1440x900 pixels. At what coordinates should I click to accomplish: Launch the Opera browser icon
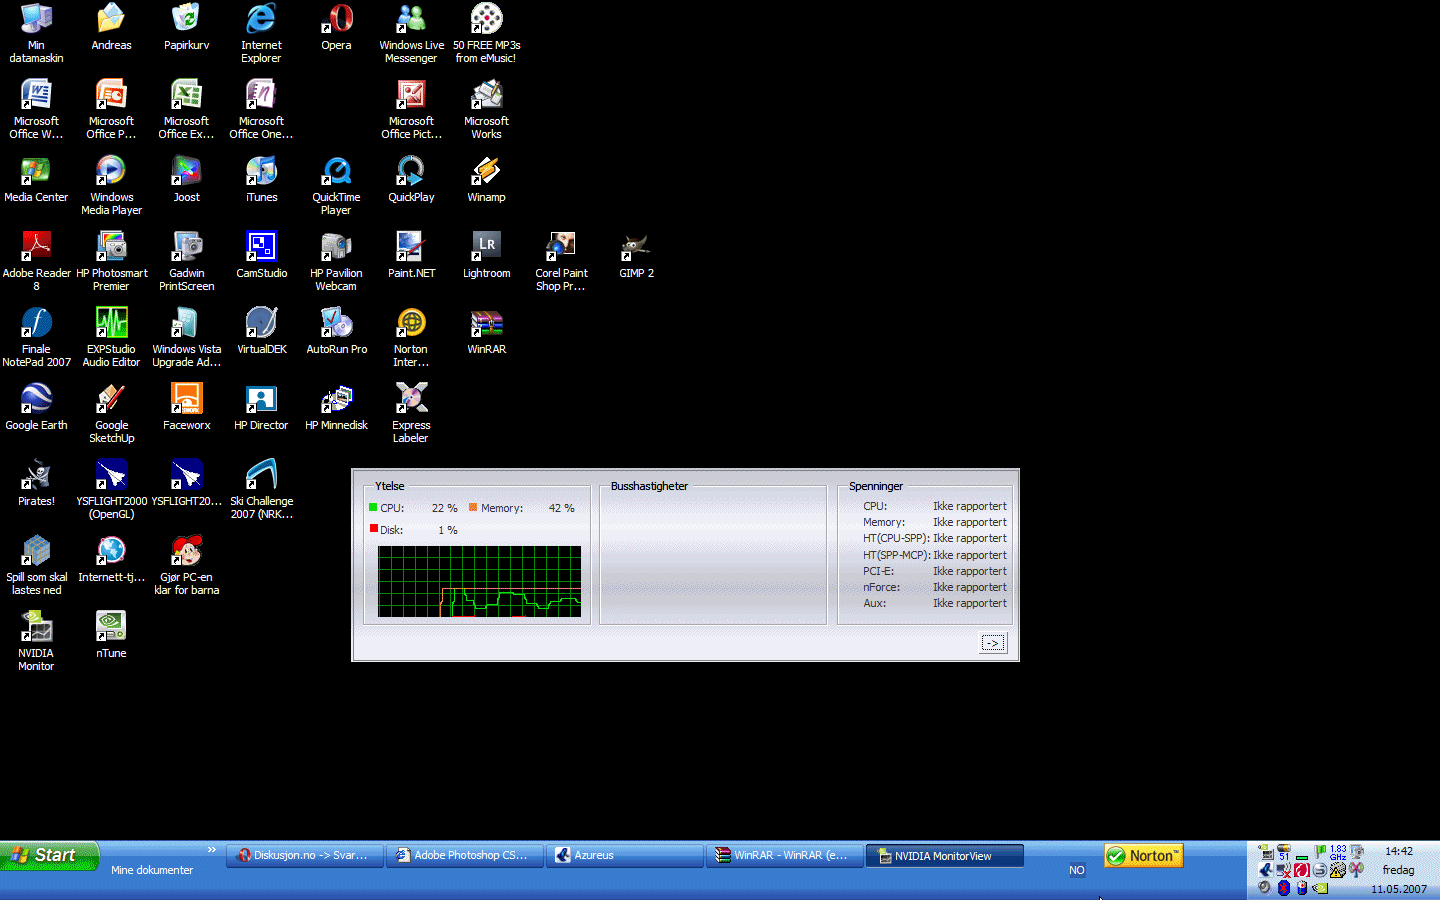pyautogui.click(x=336, y=27)
